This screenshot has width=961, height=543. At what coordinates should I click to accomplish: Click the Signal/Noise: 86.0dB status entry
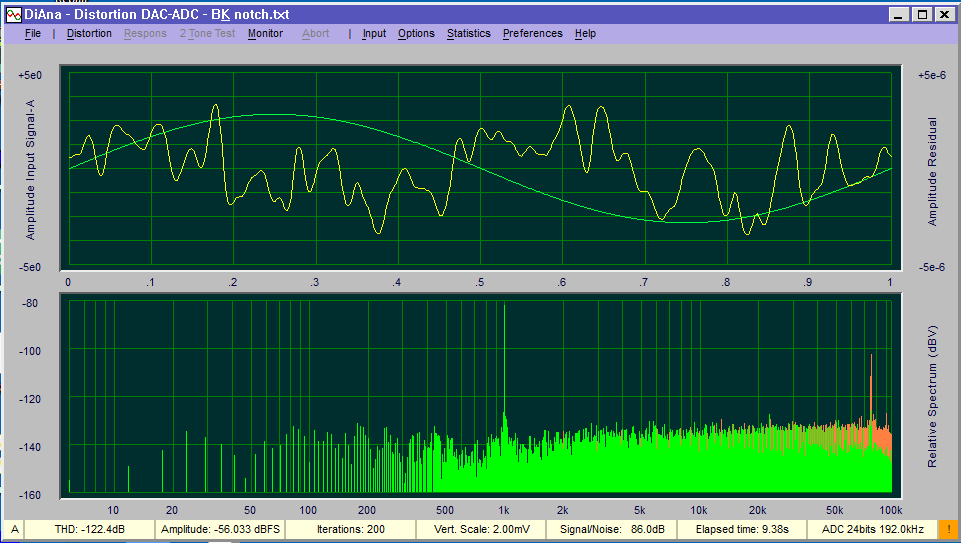[612, 530]
